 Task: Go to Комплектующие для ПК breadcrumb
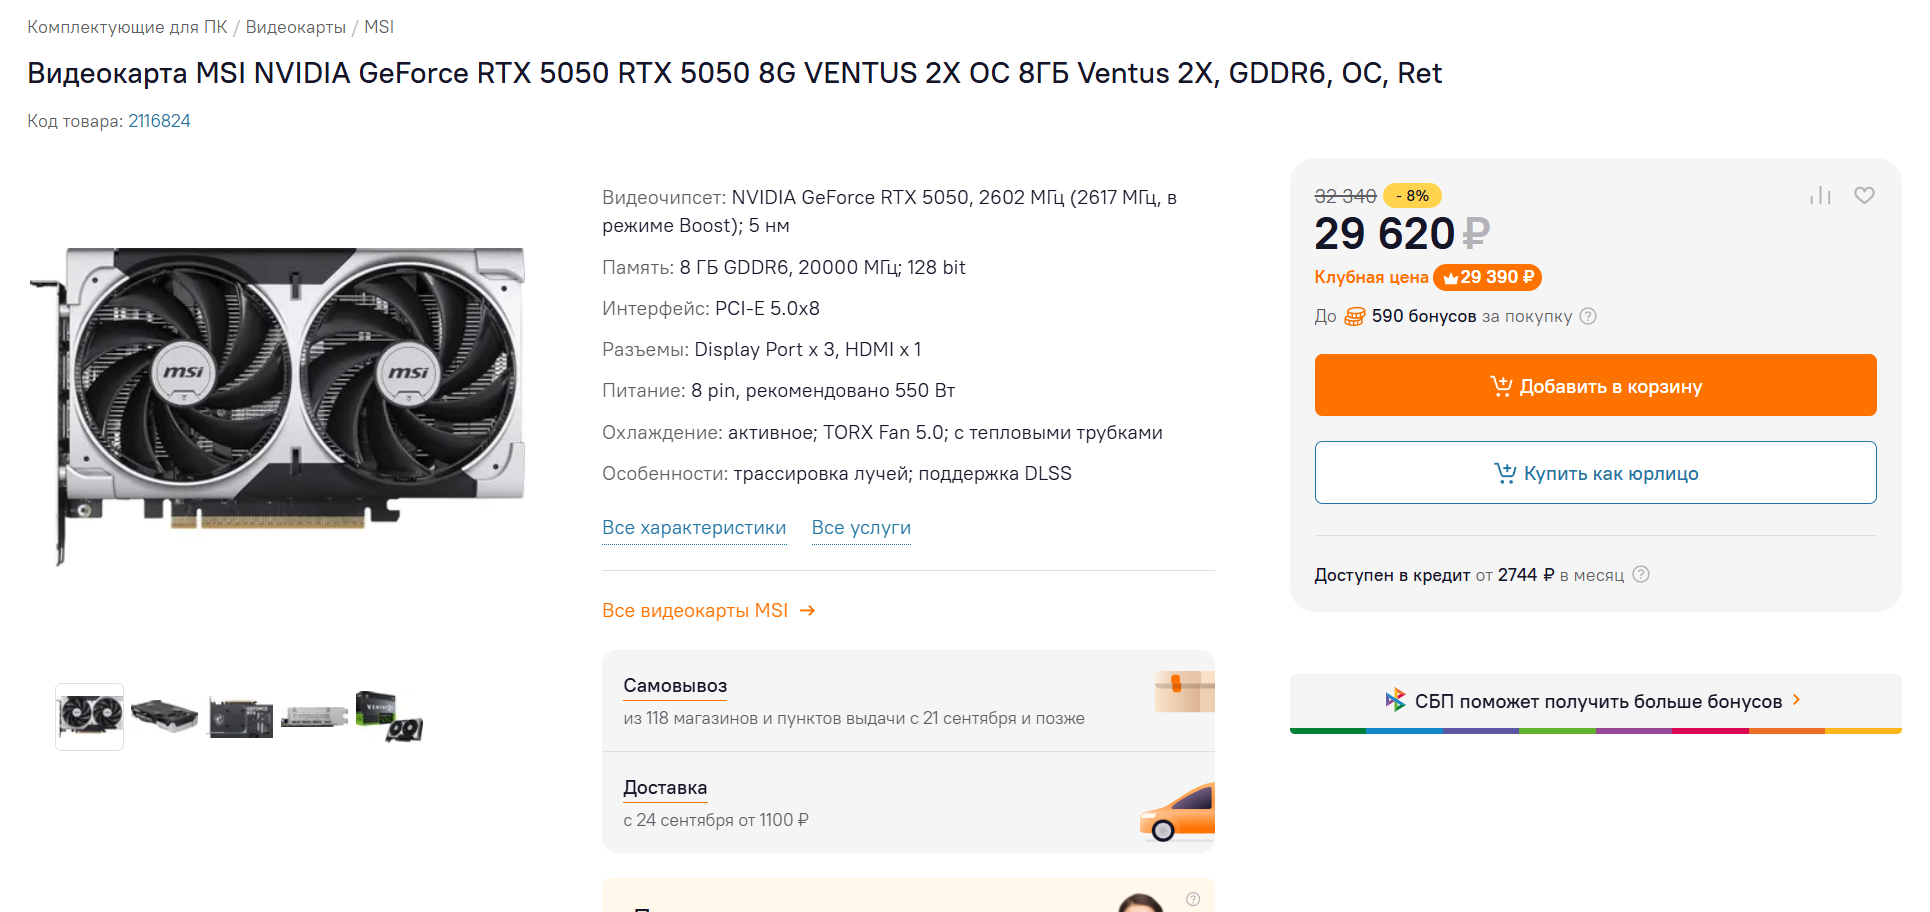127,27
